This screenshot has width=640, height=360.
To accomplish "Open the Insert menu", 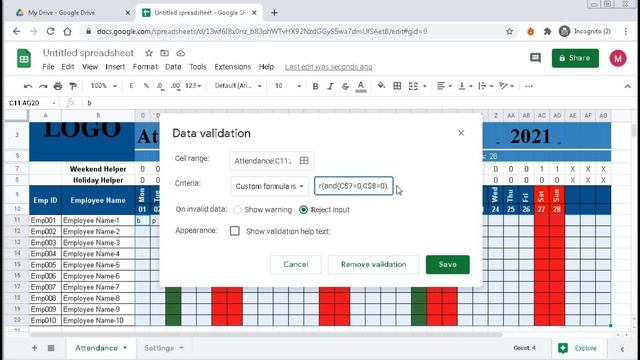I will pos(115,67).
